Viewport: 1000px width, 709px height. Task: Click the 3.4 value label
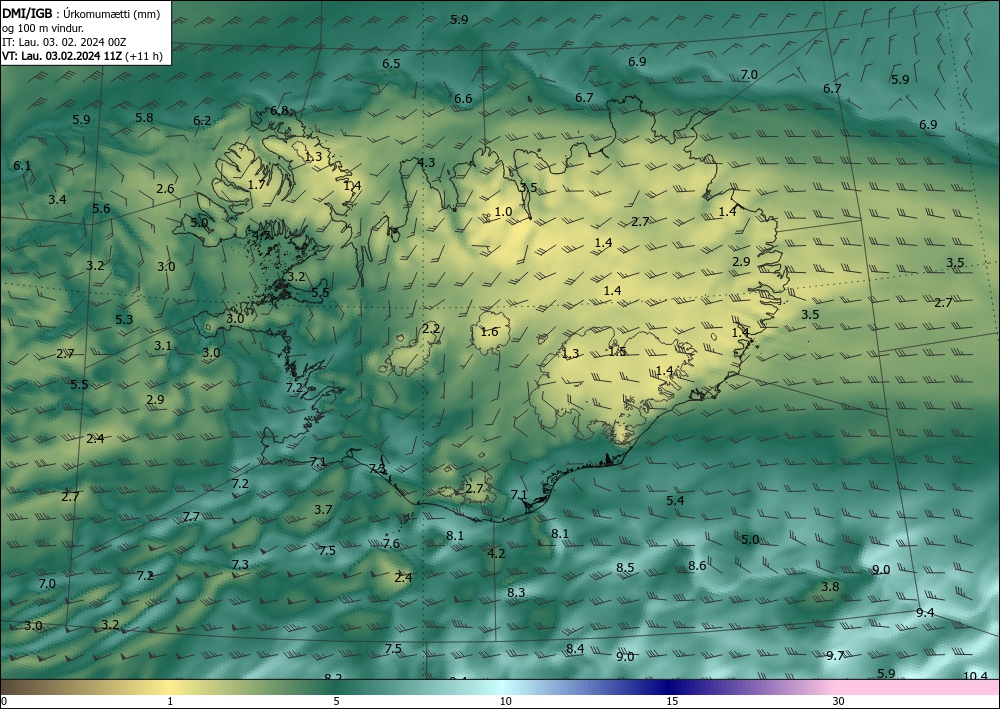pyautogui.click(x=57, y=200)
